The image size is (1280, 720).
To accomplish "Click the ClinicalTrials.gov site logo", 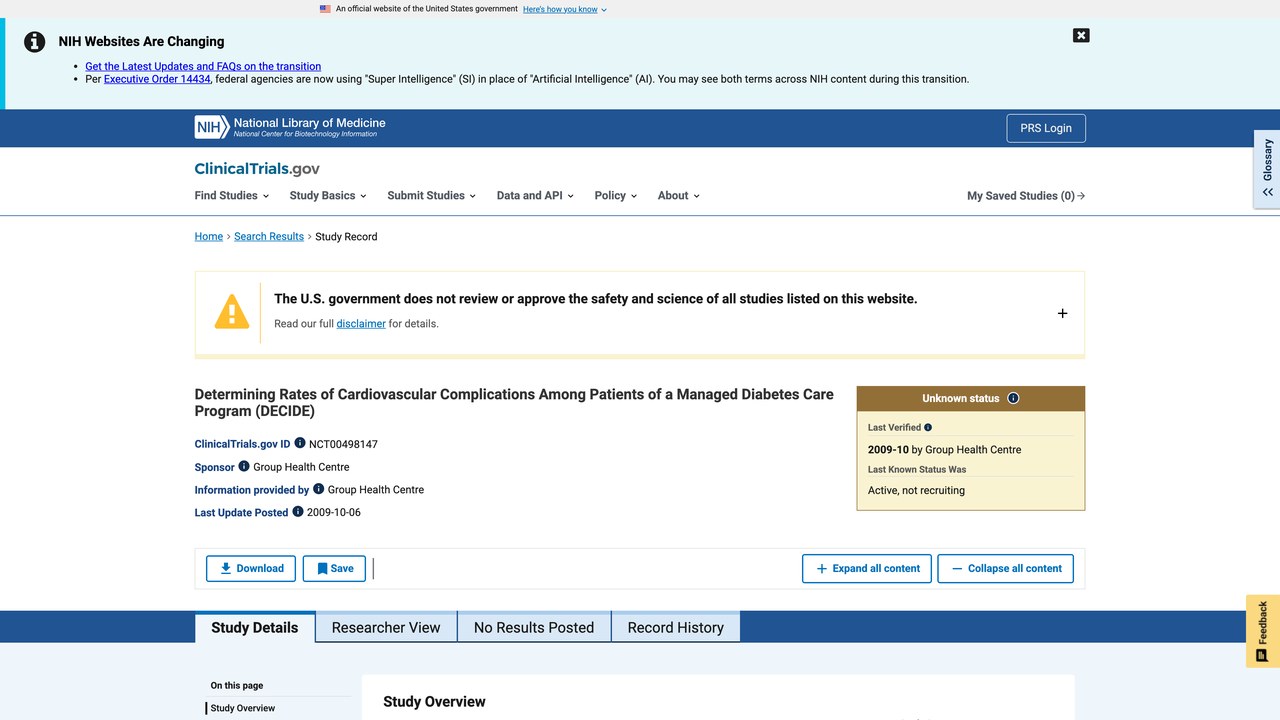I will tap(257, 169).
